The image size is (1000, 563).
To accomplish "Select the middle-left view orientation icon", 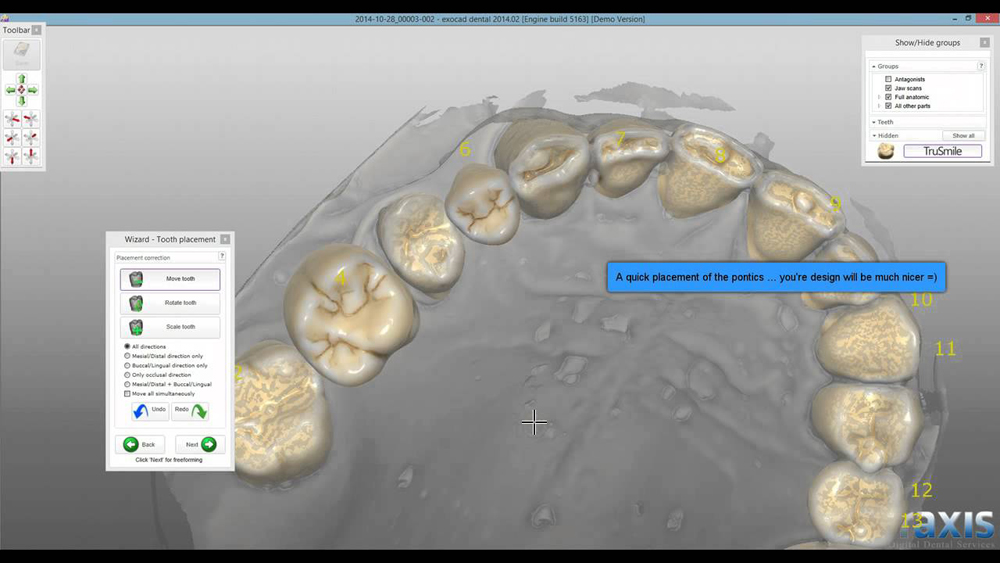I will pyautogui.click(x=12, y=138).
